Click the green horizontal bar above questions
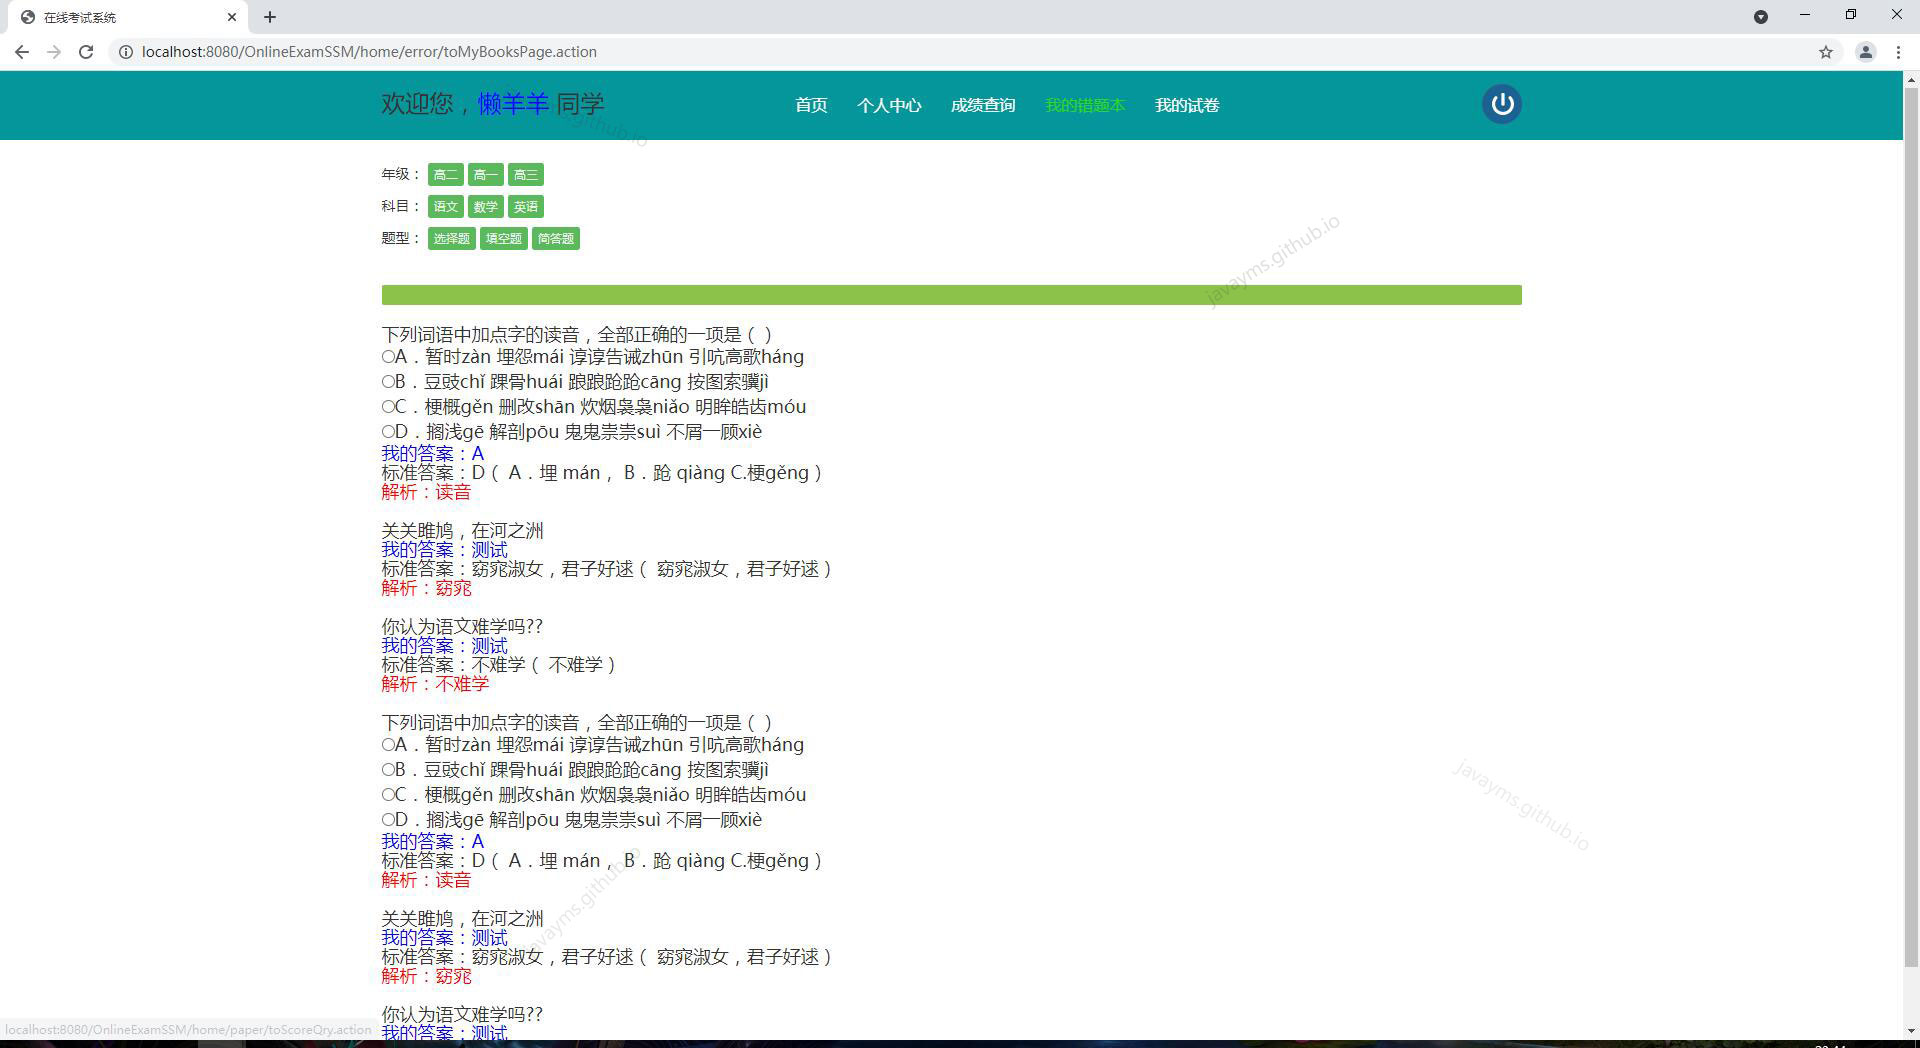 pyautogui.click(x=951, y=295)
